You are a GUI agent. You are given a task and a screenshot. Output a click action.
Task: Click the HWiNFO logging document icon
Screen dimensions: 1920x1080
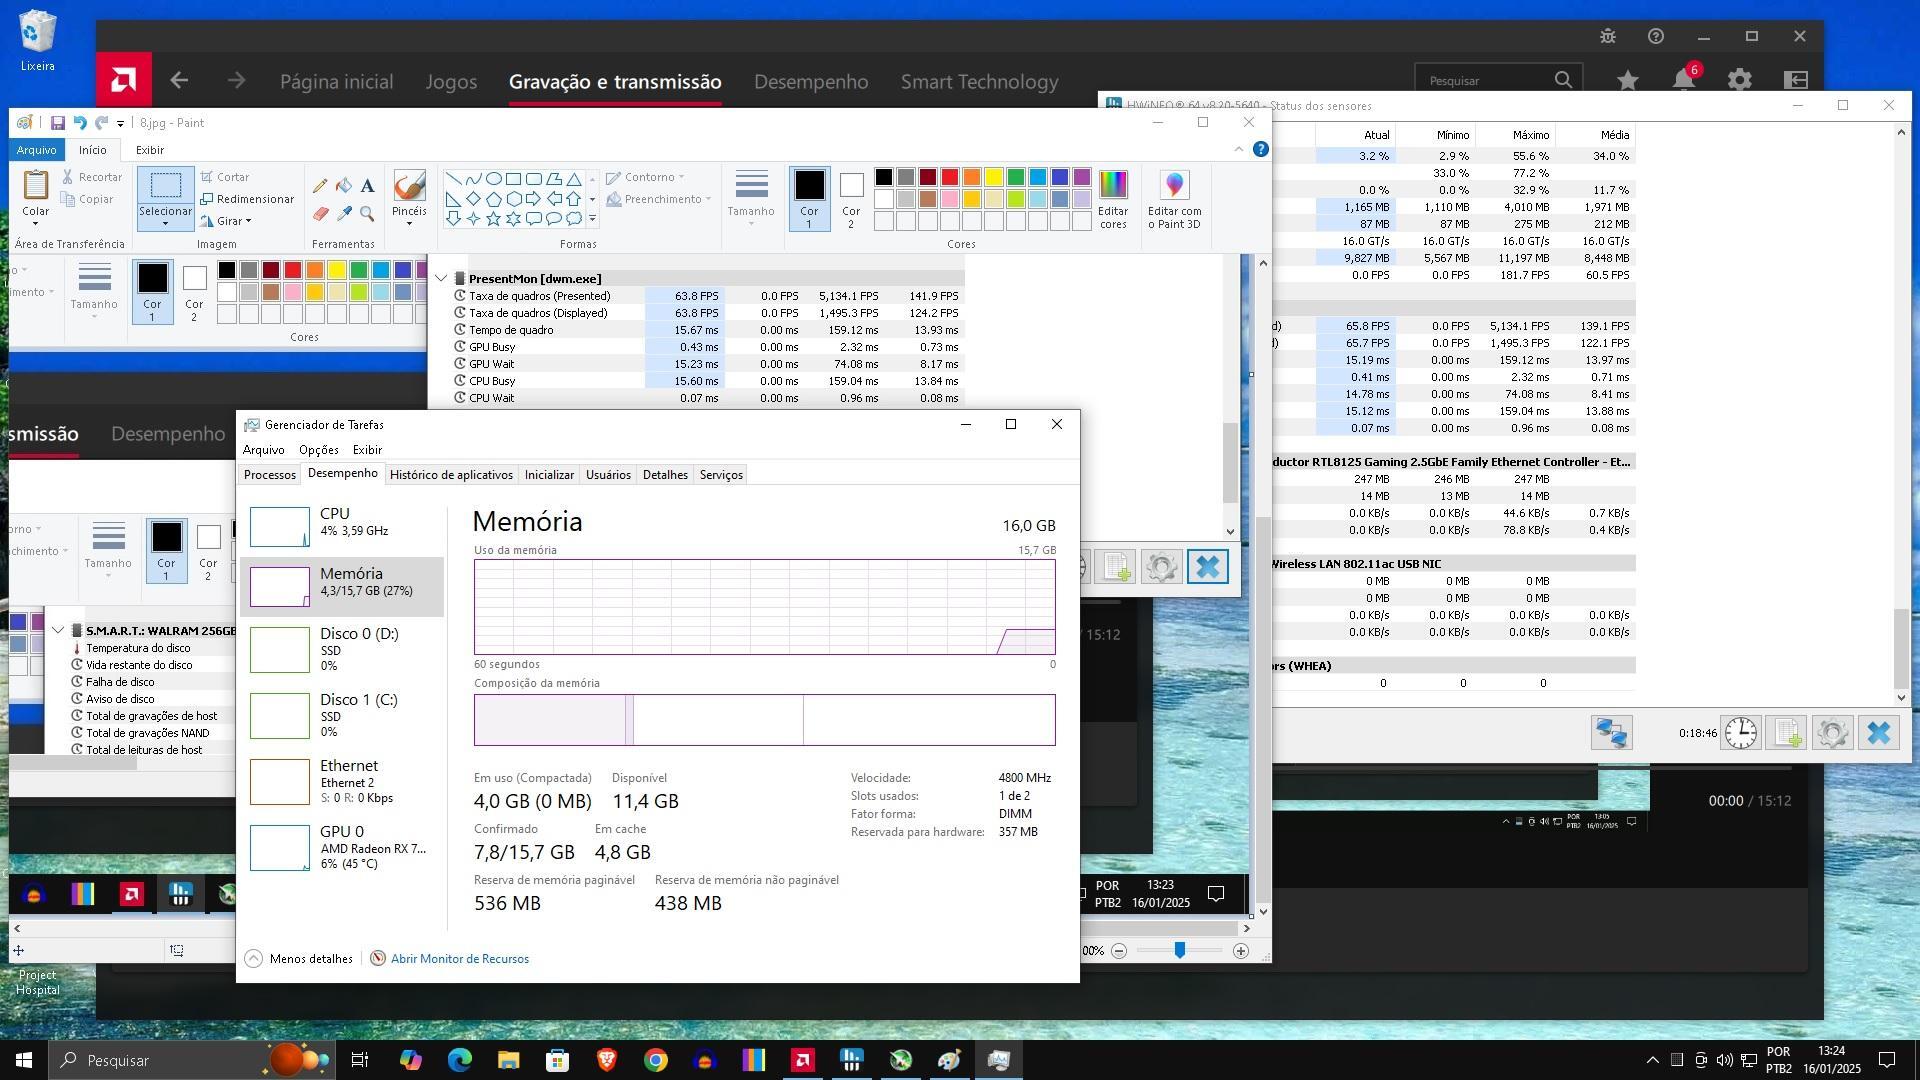[1786, 733]
